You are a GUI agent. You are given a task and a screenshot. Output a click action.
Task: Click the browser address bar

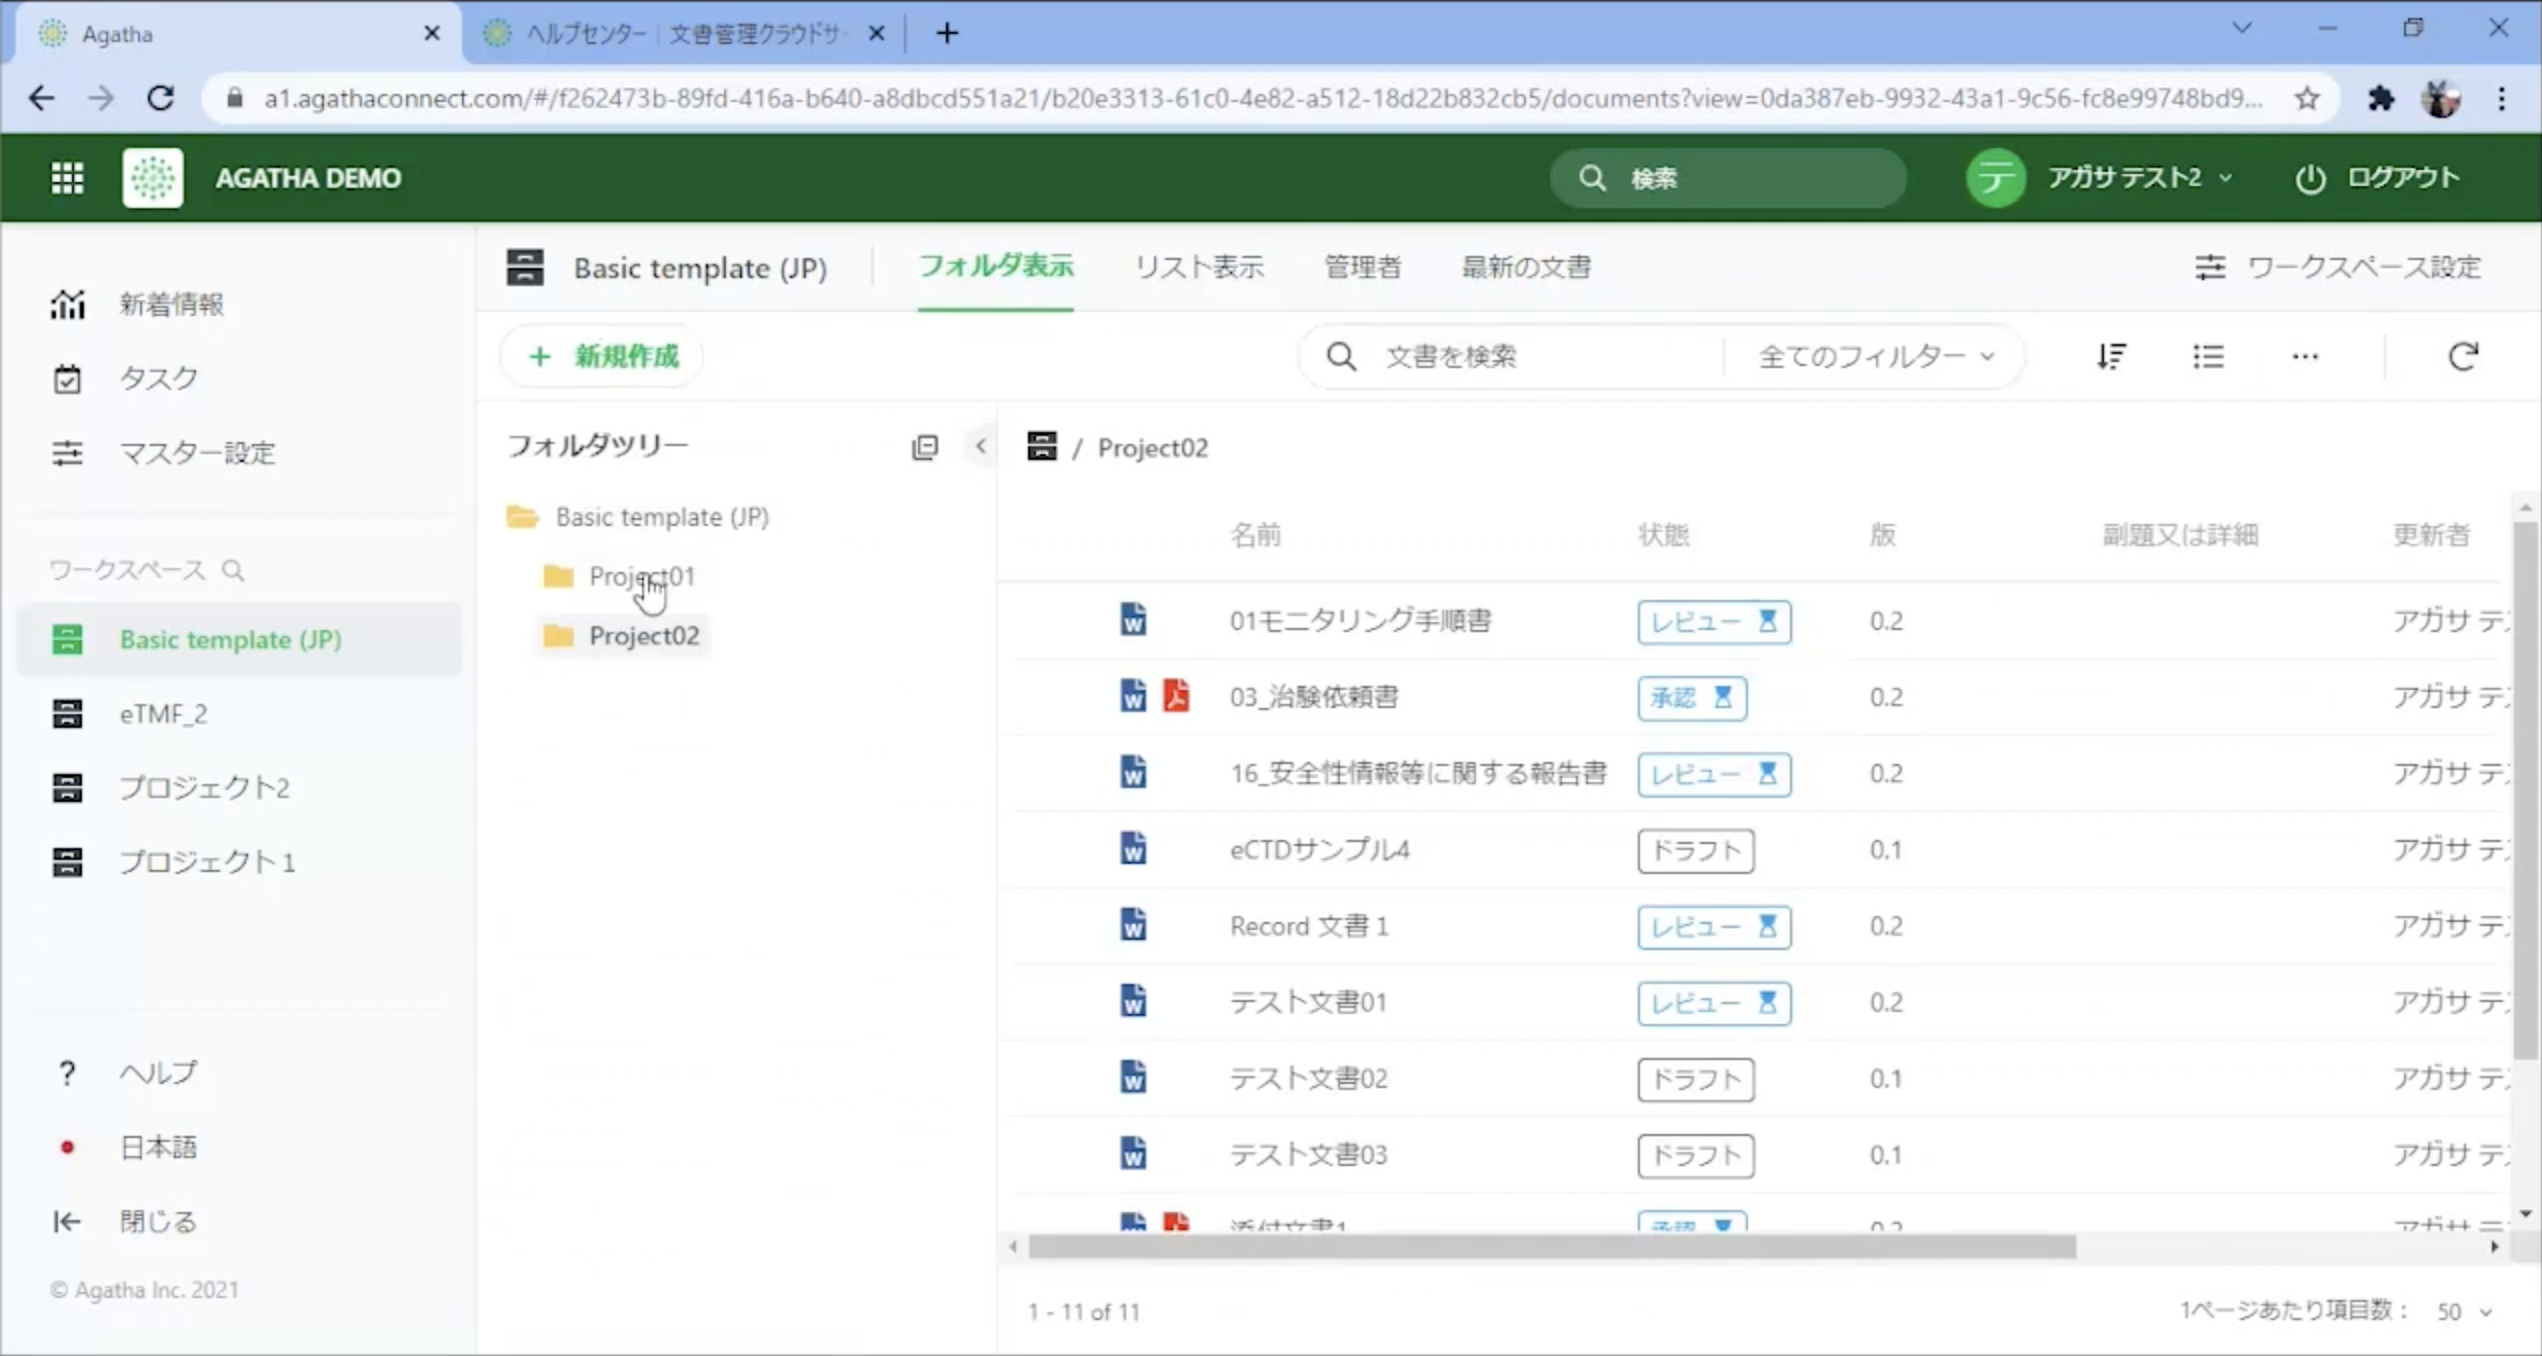pos(1262,98)
